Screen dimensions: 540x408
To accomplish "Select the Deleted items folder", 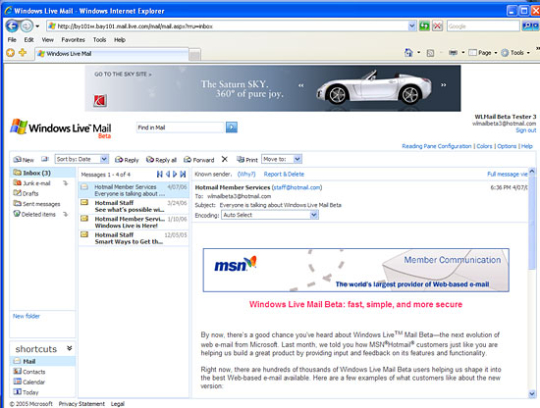I will pyautogui.click(x=34, y=214).
